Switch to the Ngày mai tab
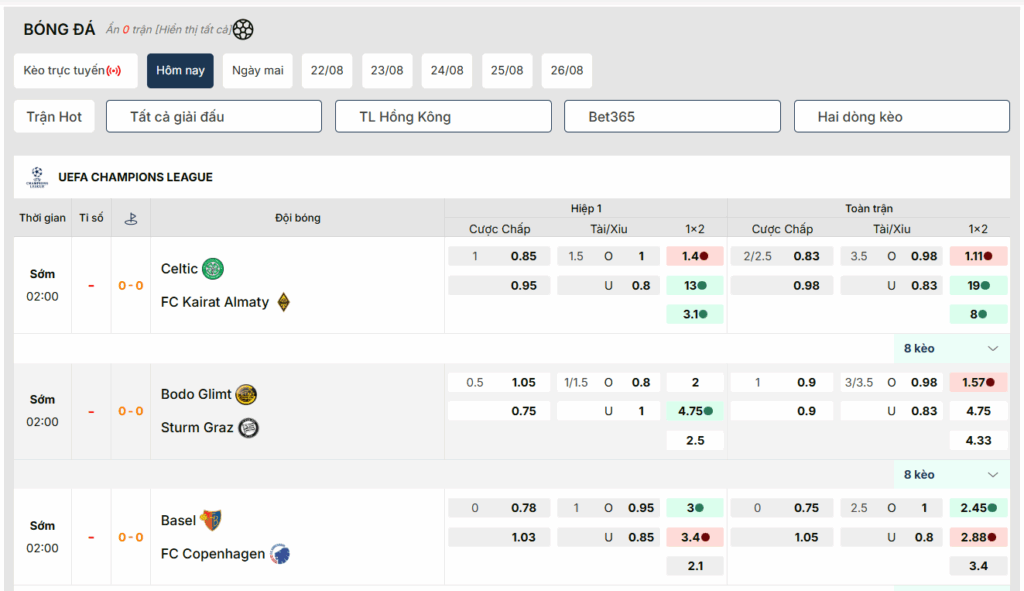 coord(258,71)
